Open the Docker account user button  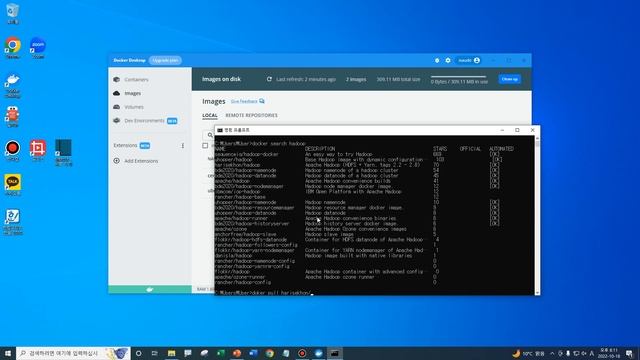[x=469, y=60]
